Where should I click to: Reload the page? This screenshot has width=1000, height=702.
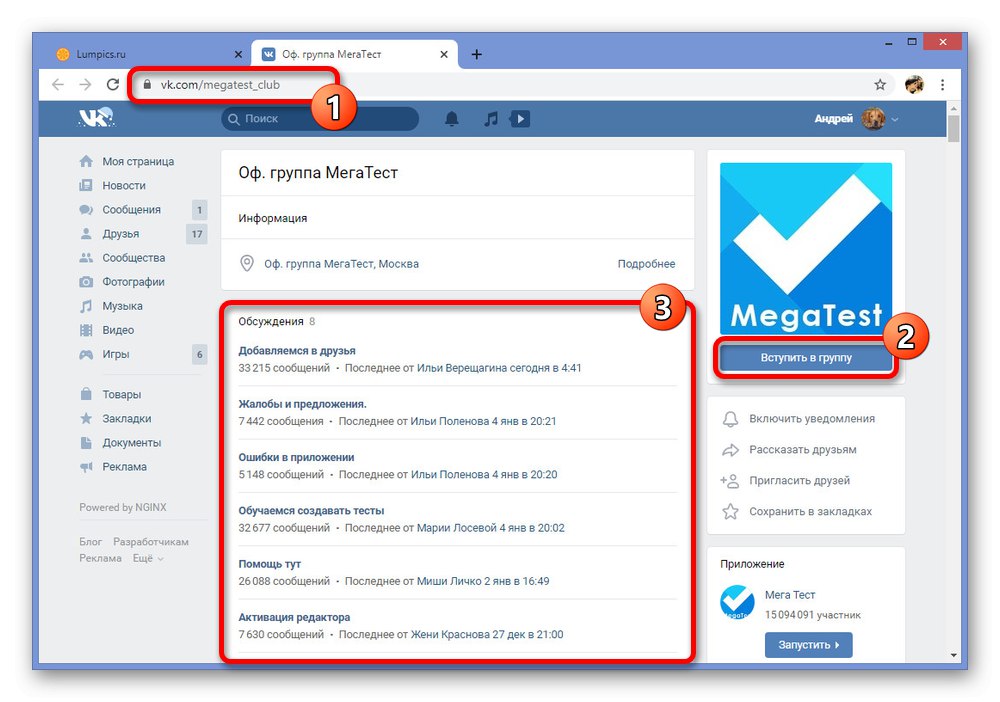tap(113, 85)
